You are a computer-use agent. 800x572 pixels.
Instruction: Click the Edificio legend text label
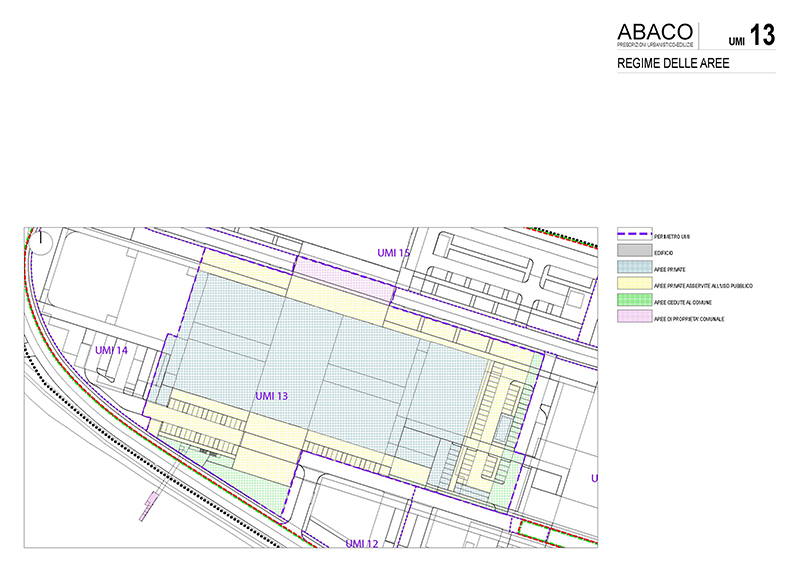click(x=664, y=253)
